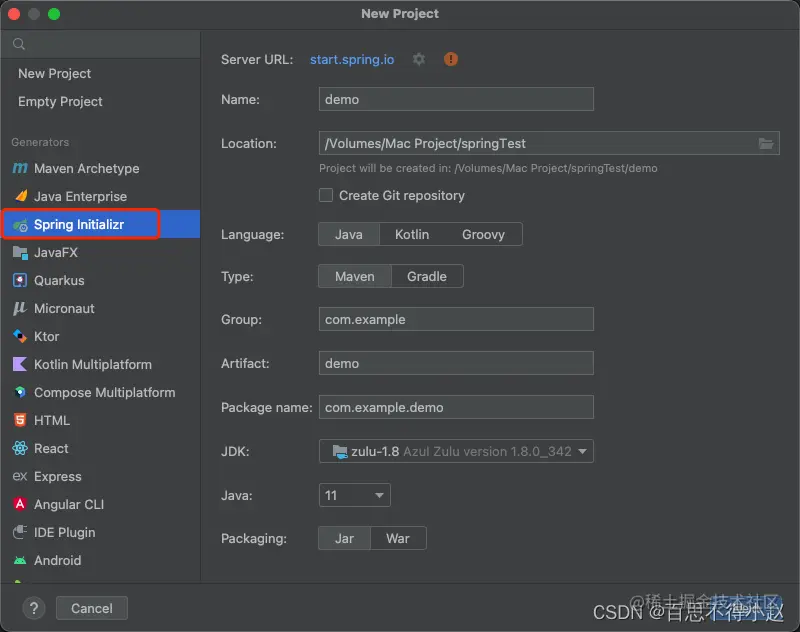Click the IDE Plugin plug icon
The image size is (800, 632).
point(20,532)
